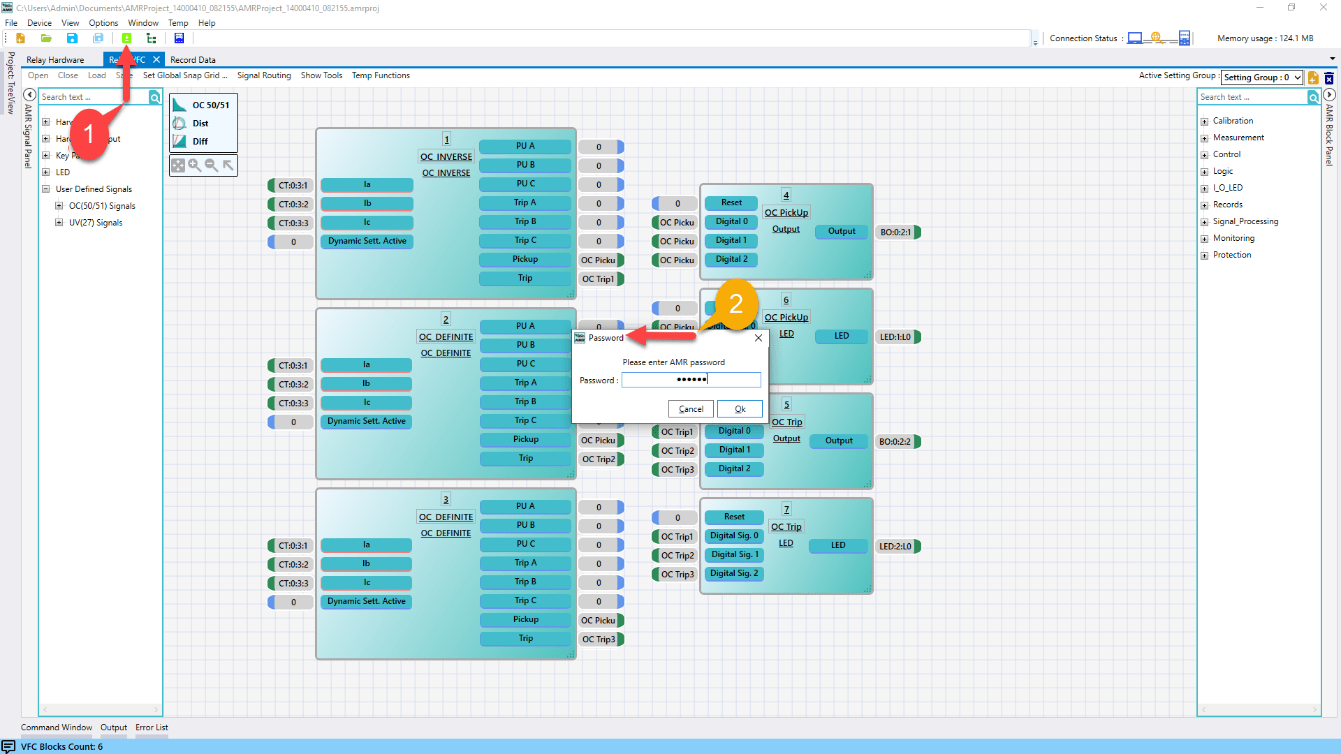Screen dimensions: 1341x754
Task: Expand the Calibration tree node
Action: [x=1204, y=122]
